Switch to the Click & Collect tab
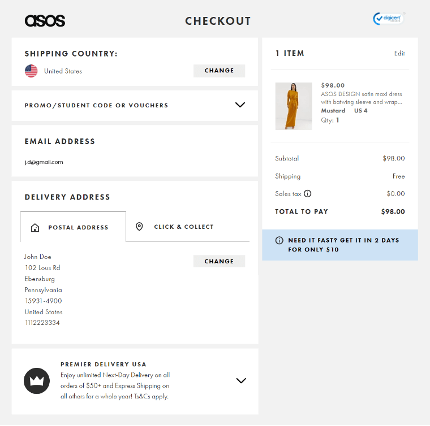The width and height of the screenshot is (430, 426). pos(188,226)
